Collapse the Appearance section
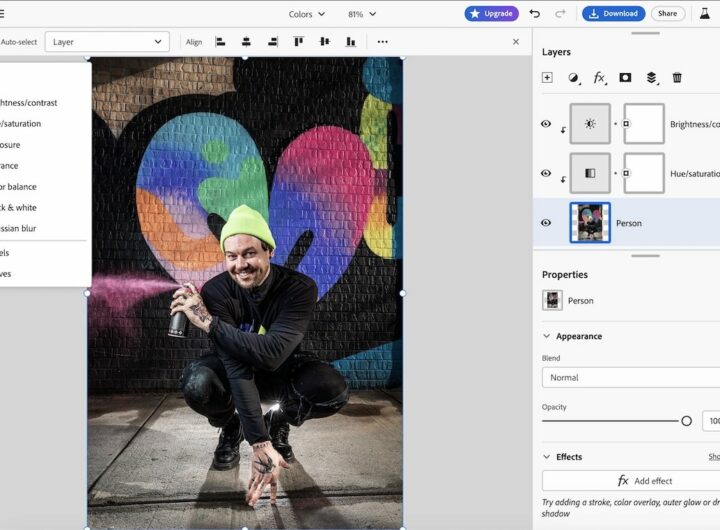Viewport: 720px width, 530px height. pyautogui.click(x=547, y=336)
